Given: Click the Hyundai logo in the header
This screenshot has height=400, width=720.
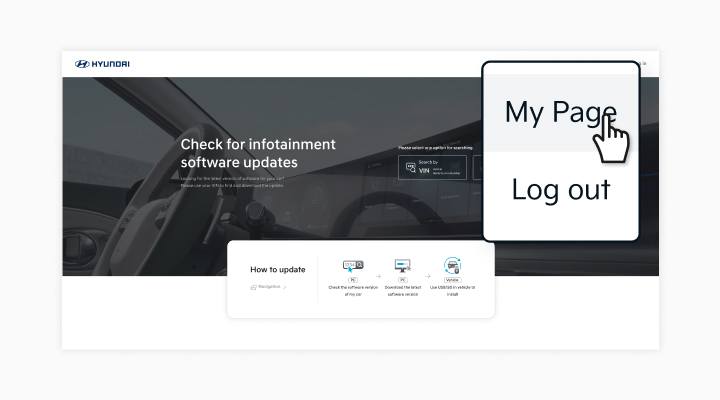Looking at the screenshot, I should point(102,64).
